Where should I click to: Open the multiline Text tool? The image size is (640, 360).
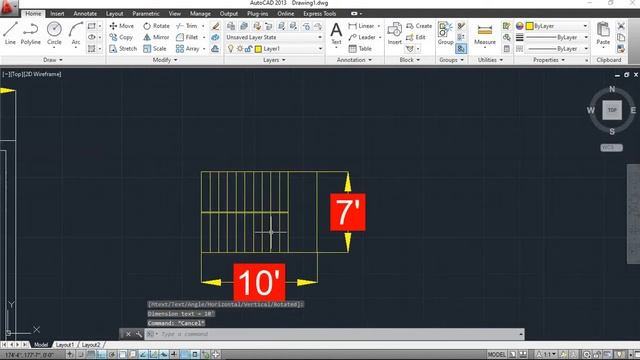(x=336, y=33)
